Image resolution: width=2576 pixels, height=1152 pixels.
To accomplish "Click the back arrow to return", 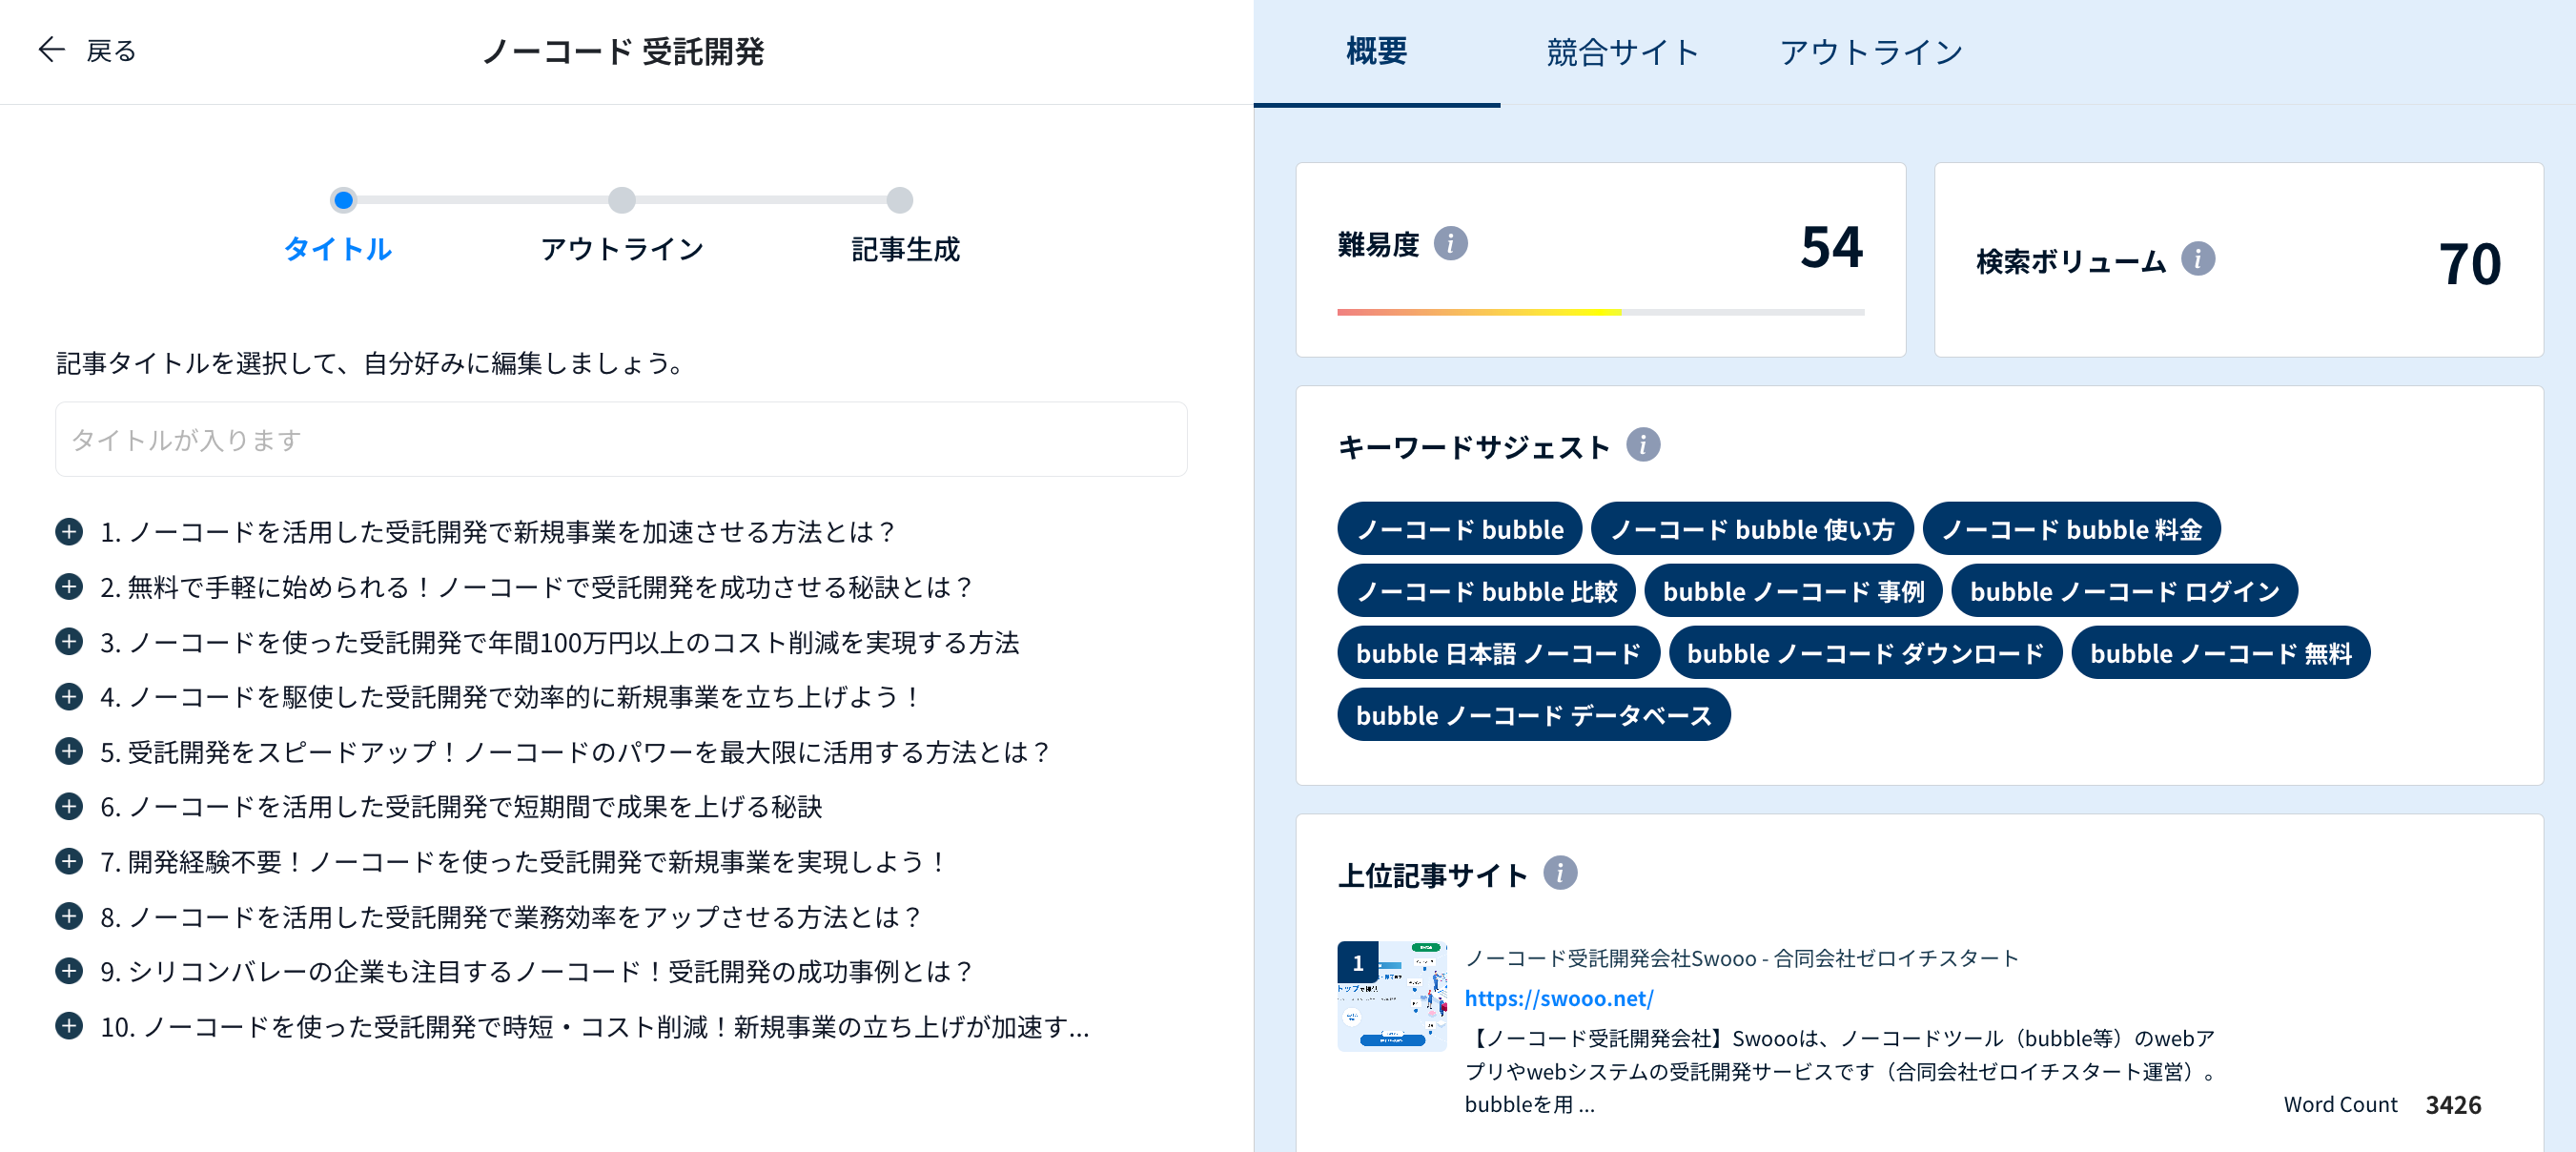I will pos(52,48).
